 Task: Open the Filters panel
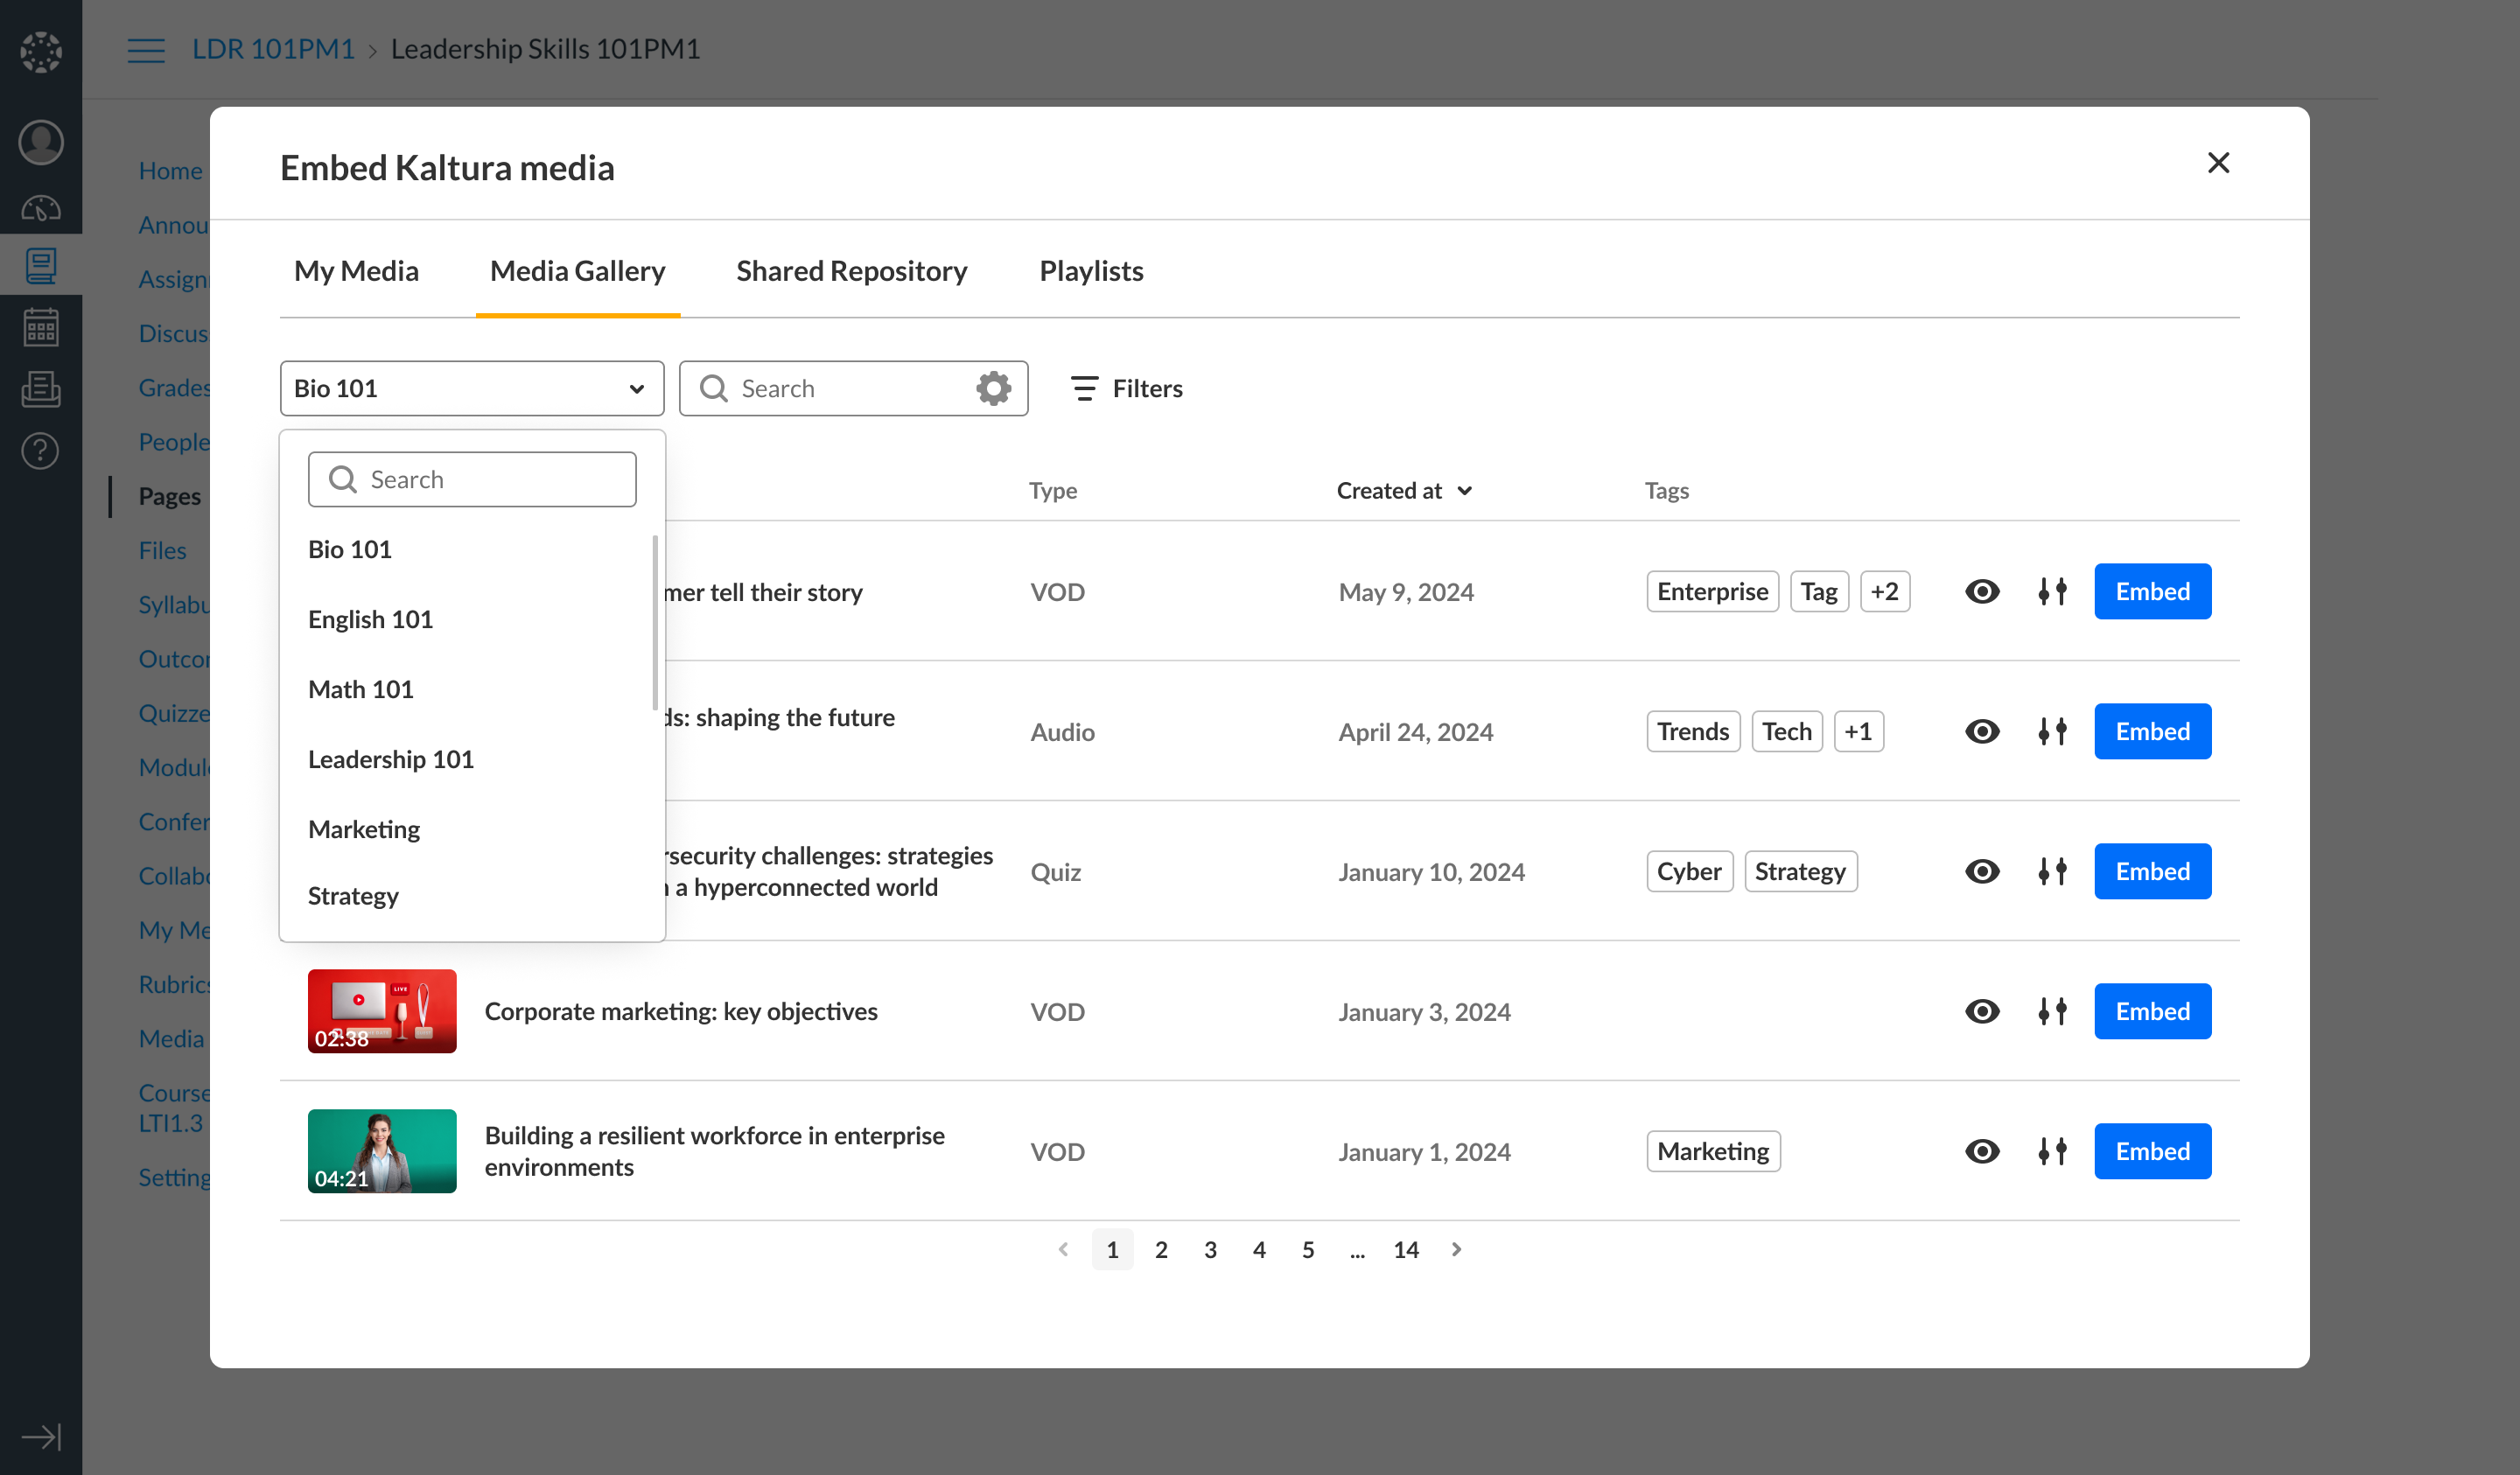click(1126, 388)
